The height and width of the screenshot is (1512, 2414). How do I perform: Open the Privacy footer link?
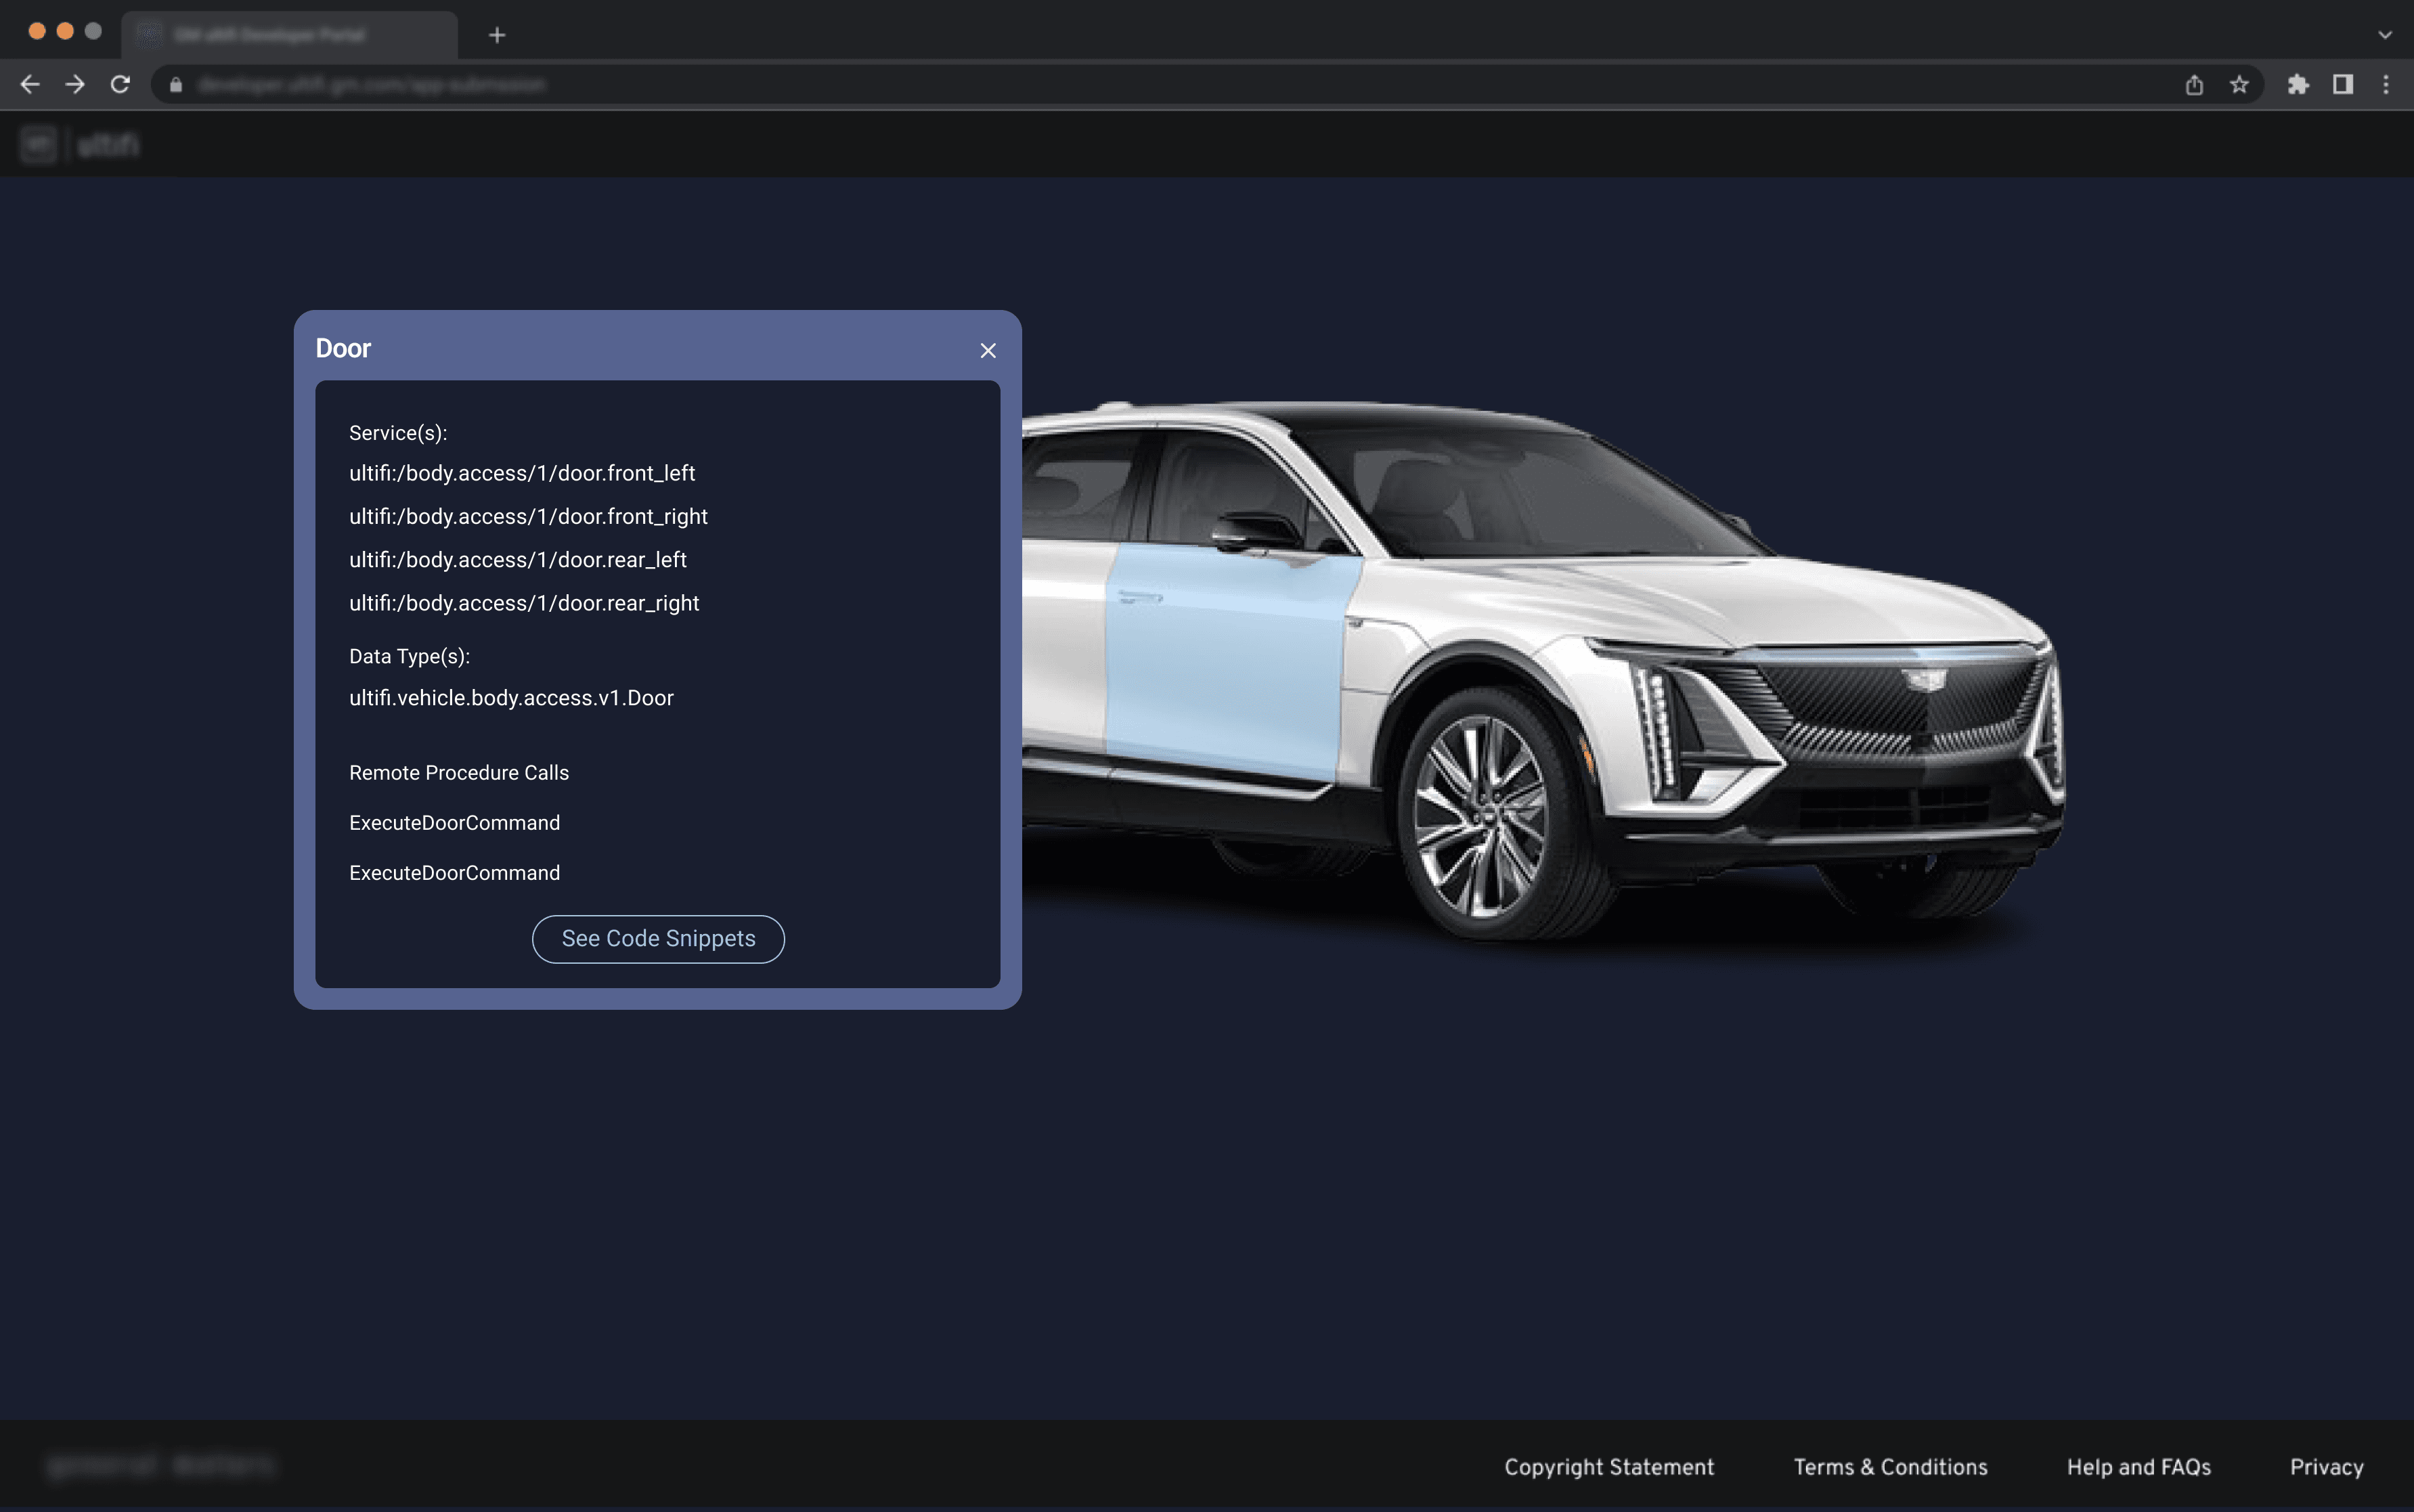point(2326,1467)
